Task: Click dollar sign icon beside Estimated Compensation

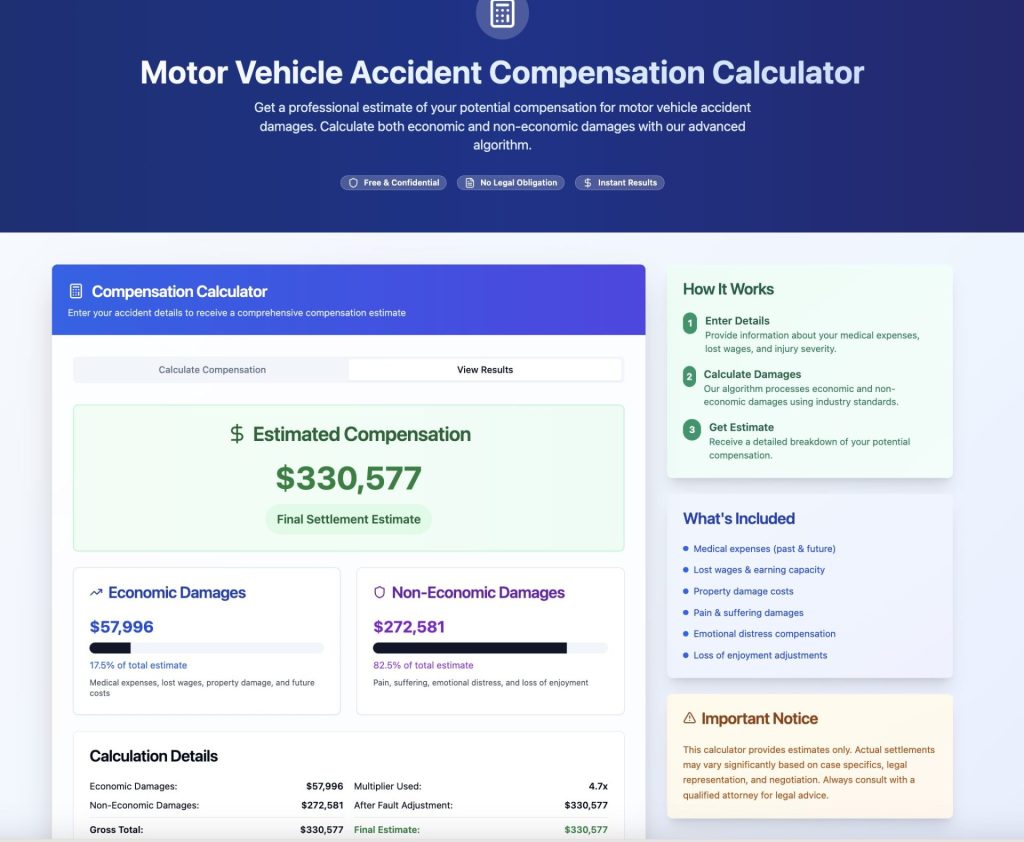Action: [236, 434]
